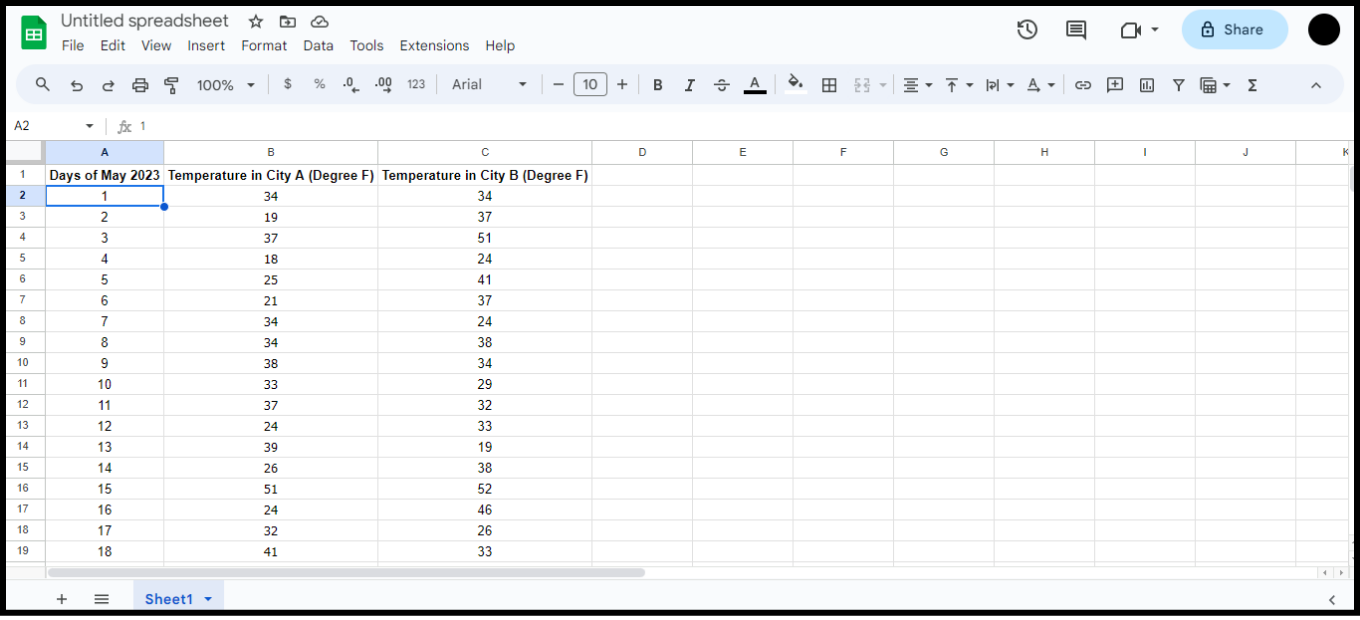The width and height of the screenshot is (1360, 620).
Task: Open the account profile avatar
Action: (1324, 30)
